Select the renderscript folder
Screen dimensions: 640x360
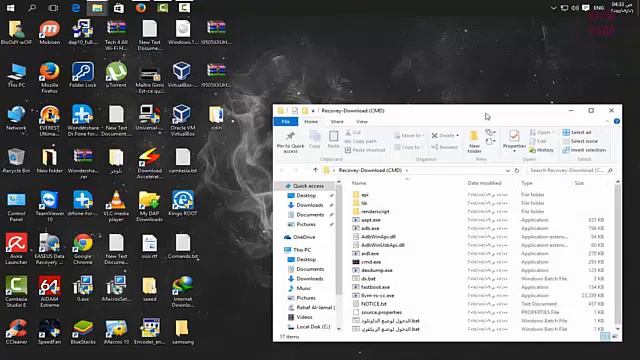(371, 211)
